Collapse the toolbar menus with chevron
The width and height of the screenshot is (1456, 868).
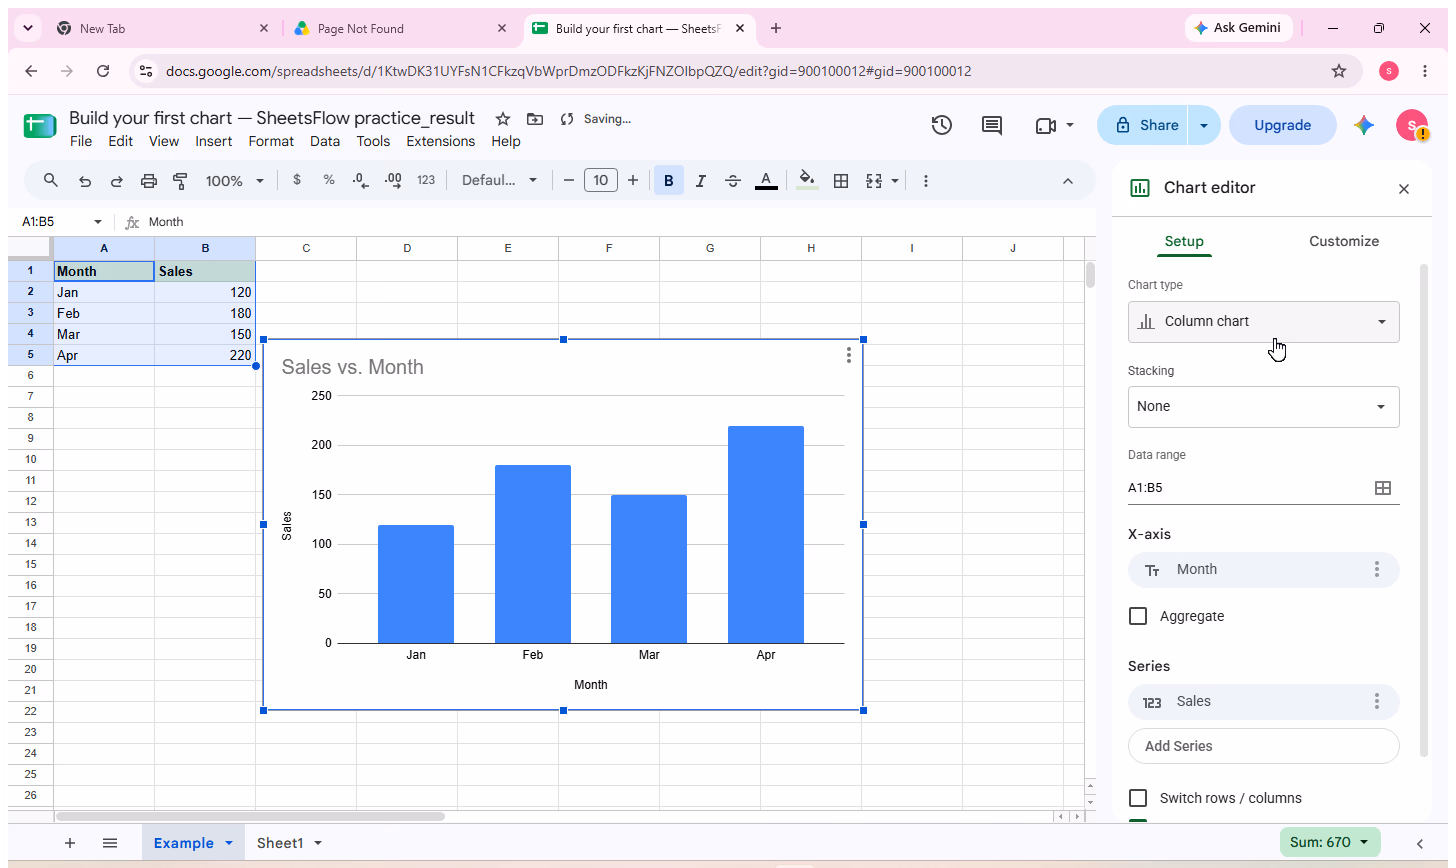click(1067, 181)
